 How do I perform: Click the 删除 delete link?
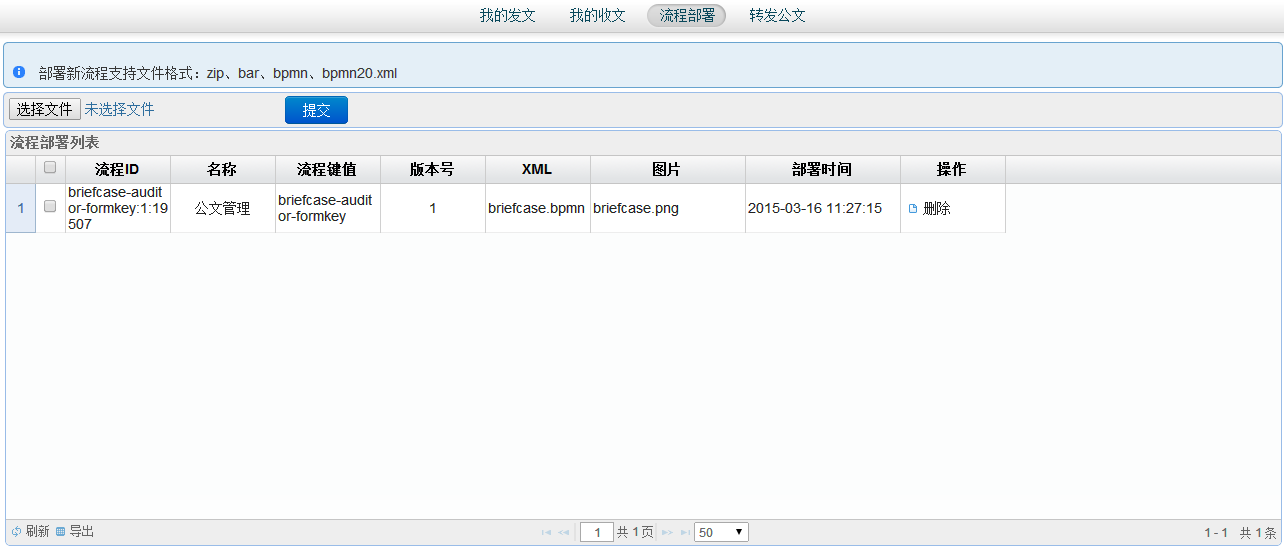[x=937, y=208]
